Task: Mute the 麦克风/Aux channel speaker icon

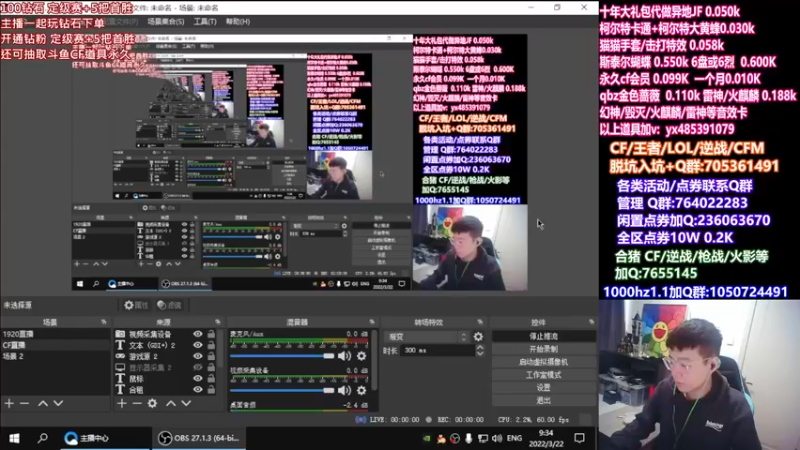Action: tap(344, 356)
